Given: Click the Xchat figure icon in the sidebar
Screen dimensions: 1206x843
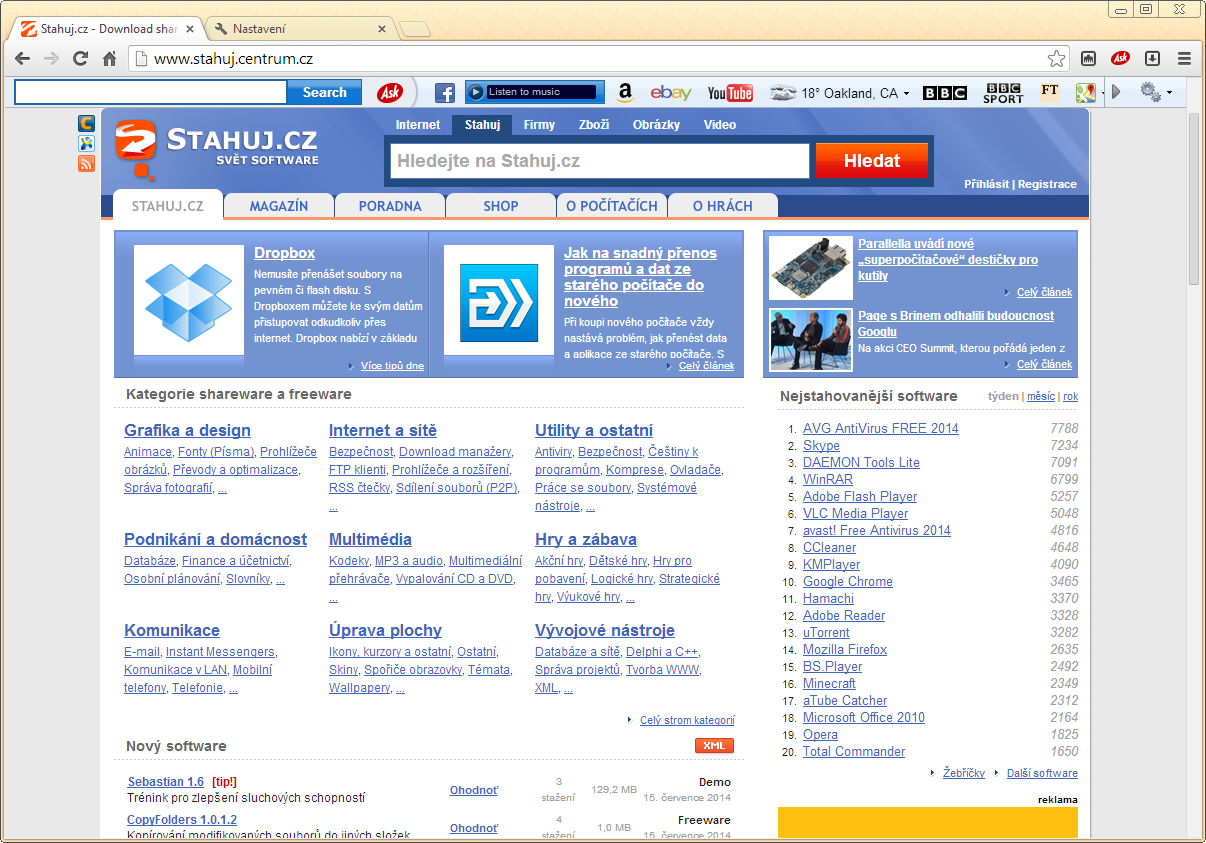Looking at the screenshot, I should 86,143.
